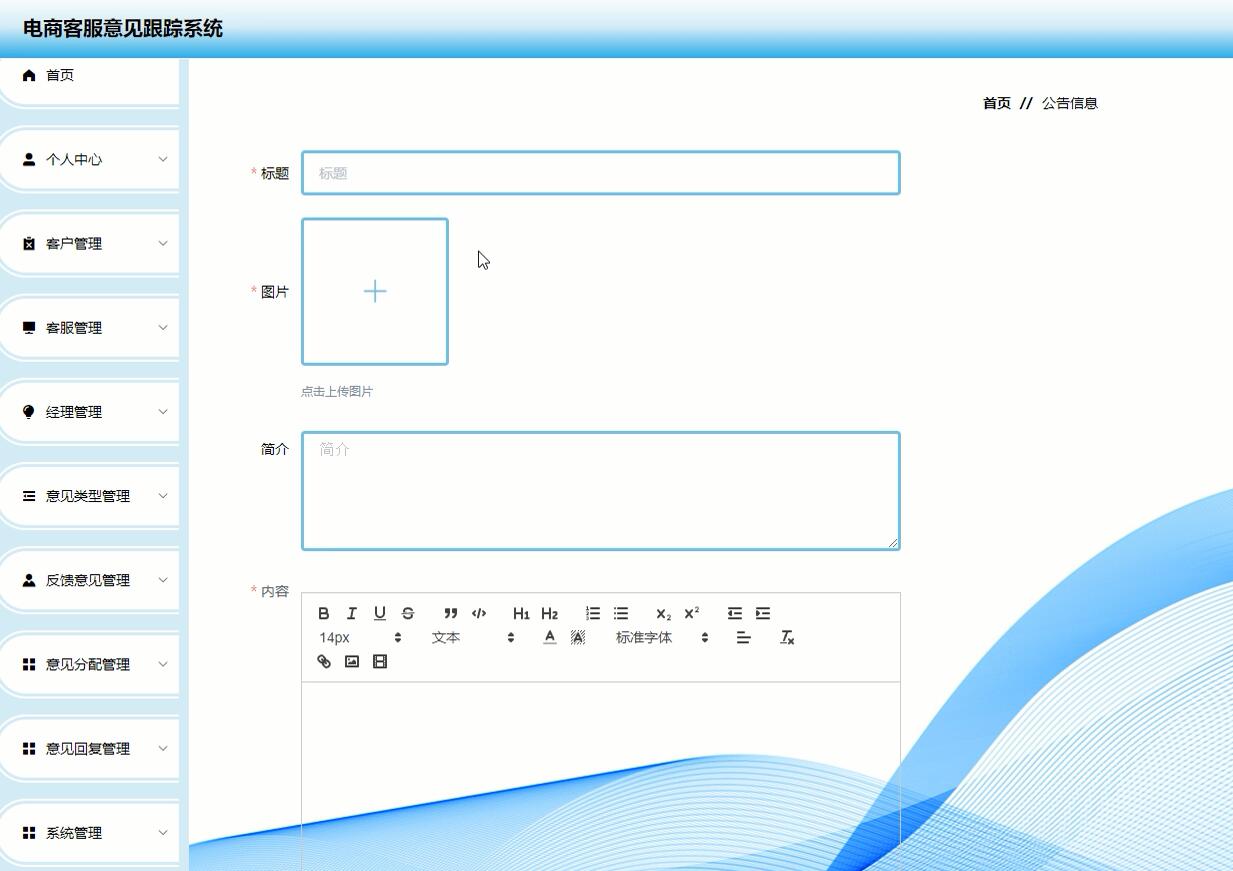Clear text formatting in the editor
The height and width of the screenshot is (871, 1233).
[x=787, y=638]
